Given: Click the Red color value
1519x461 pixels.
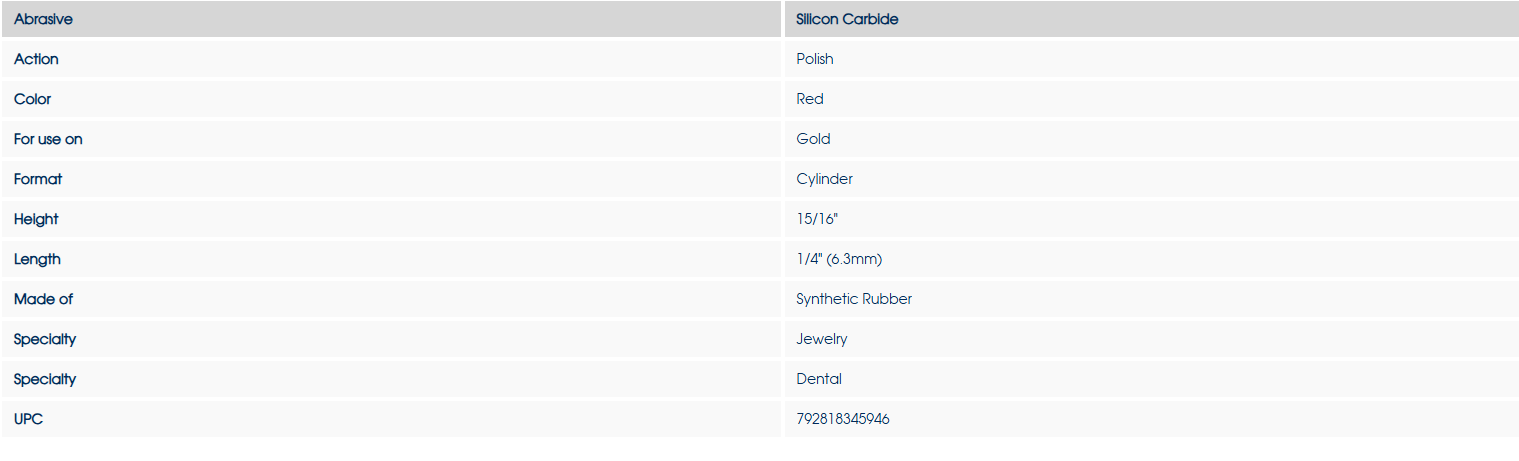Looking at the screenshot, I should [810, 99].
